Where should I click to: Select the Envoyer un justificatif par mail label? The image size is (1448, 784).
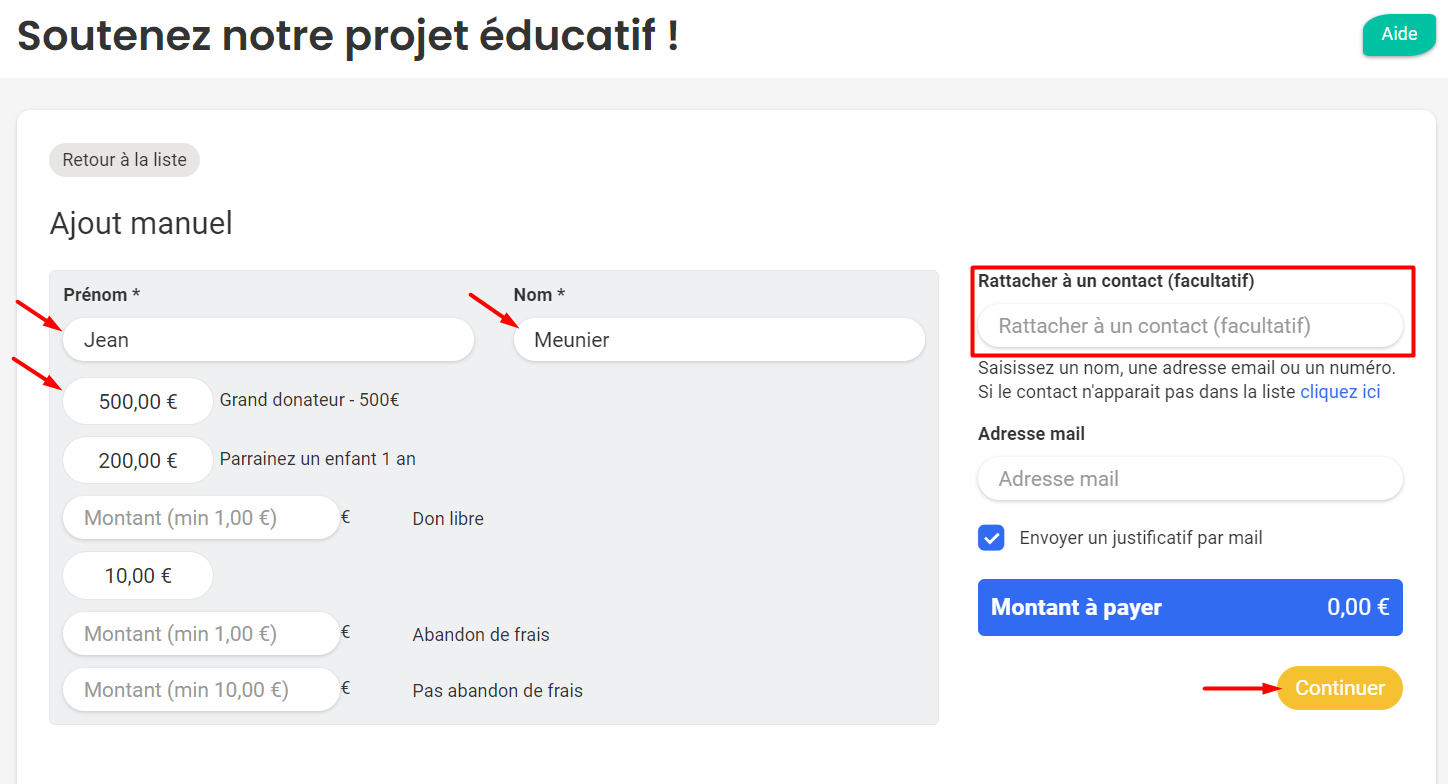coord(1141,538)
